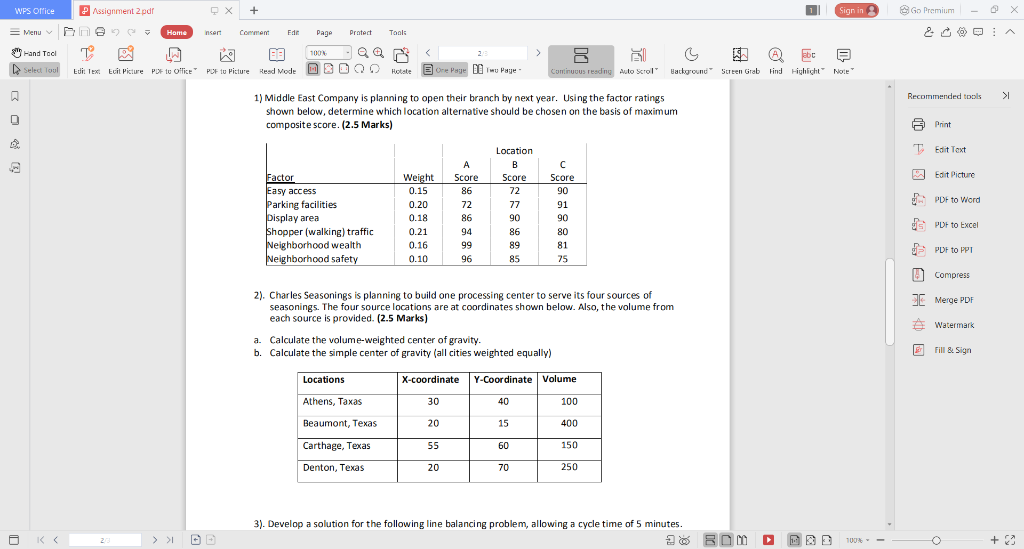Enter Read Mode from the ribbon
Image resolution: width=1024 pixels, height=549 pixels.
(x=277, y=60)
